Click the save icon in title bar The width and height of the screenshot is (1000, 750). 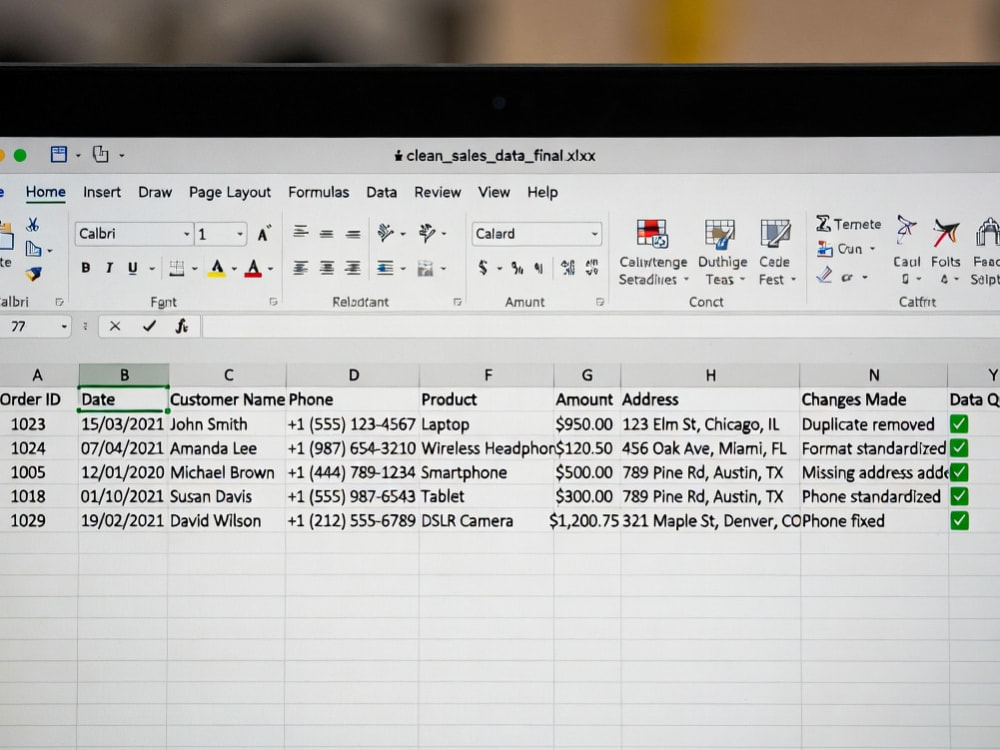pos(59,154)
